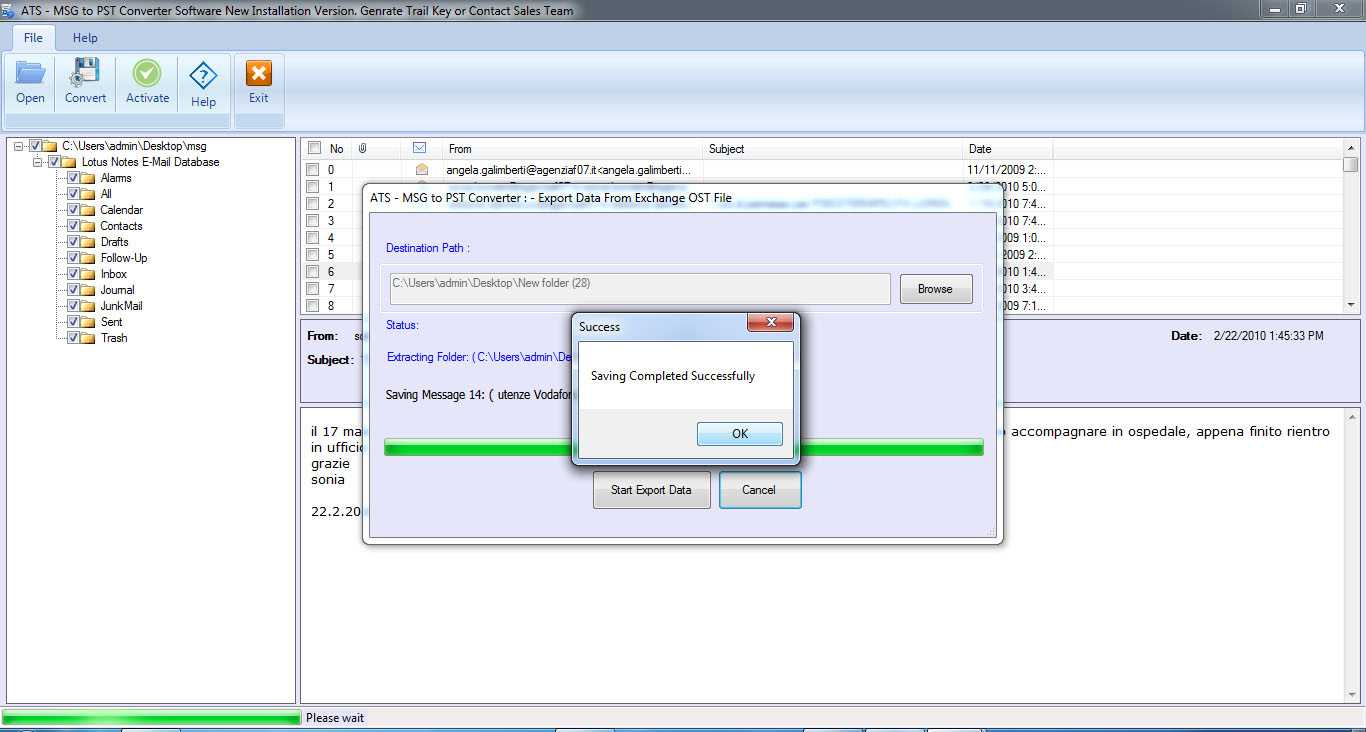Click the Activate green checkmark icon
1366x732 pixels.
tap(147, 73)
